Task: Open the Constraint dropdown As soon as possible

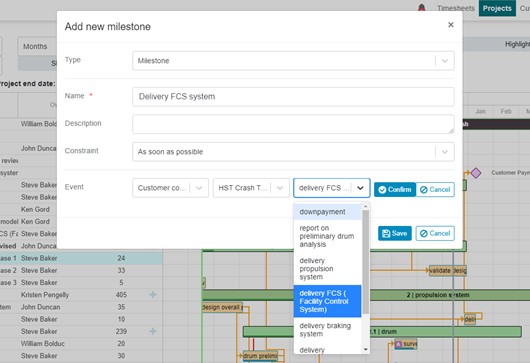Action: tap(293, 152)
